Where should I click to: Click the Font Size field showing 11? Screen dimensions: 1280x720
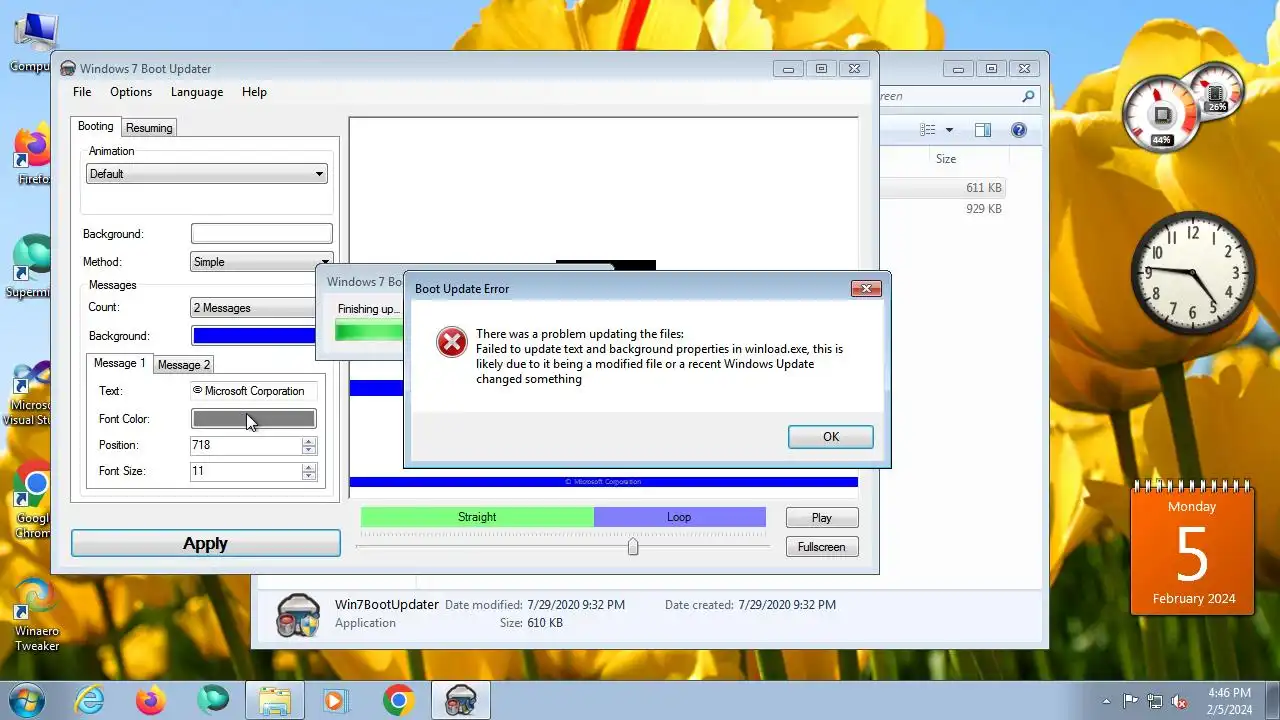tap(246, 471)
